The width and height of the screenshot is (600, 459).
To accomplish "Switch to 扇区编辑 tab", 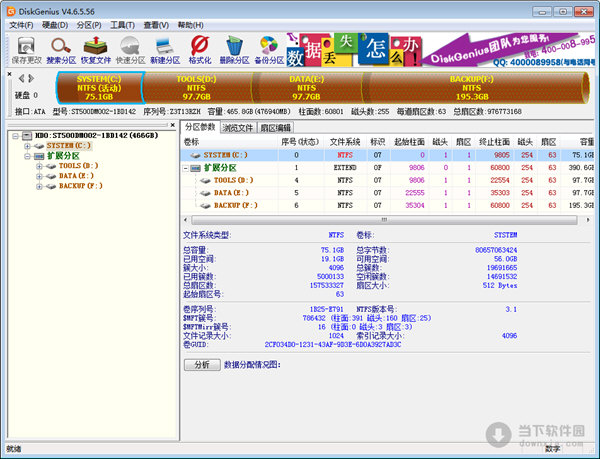I will point(276,128).
